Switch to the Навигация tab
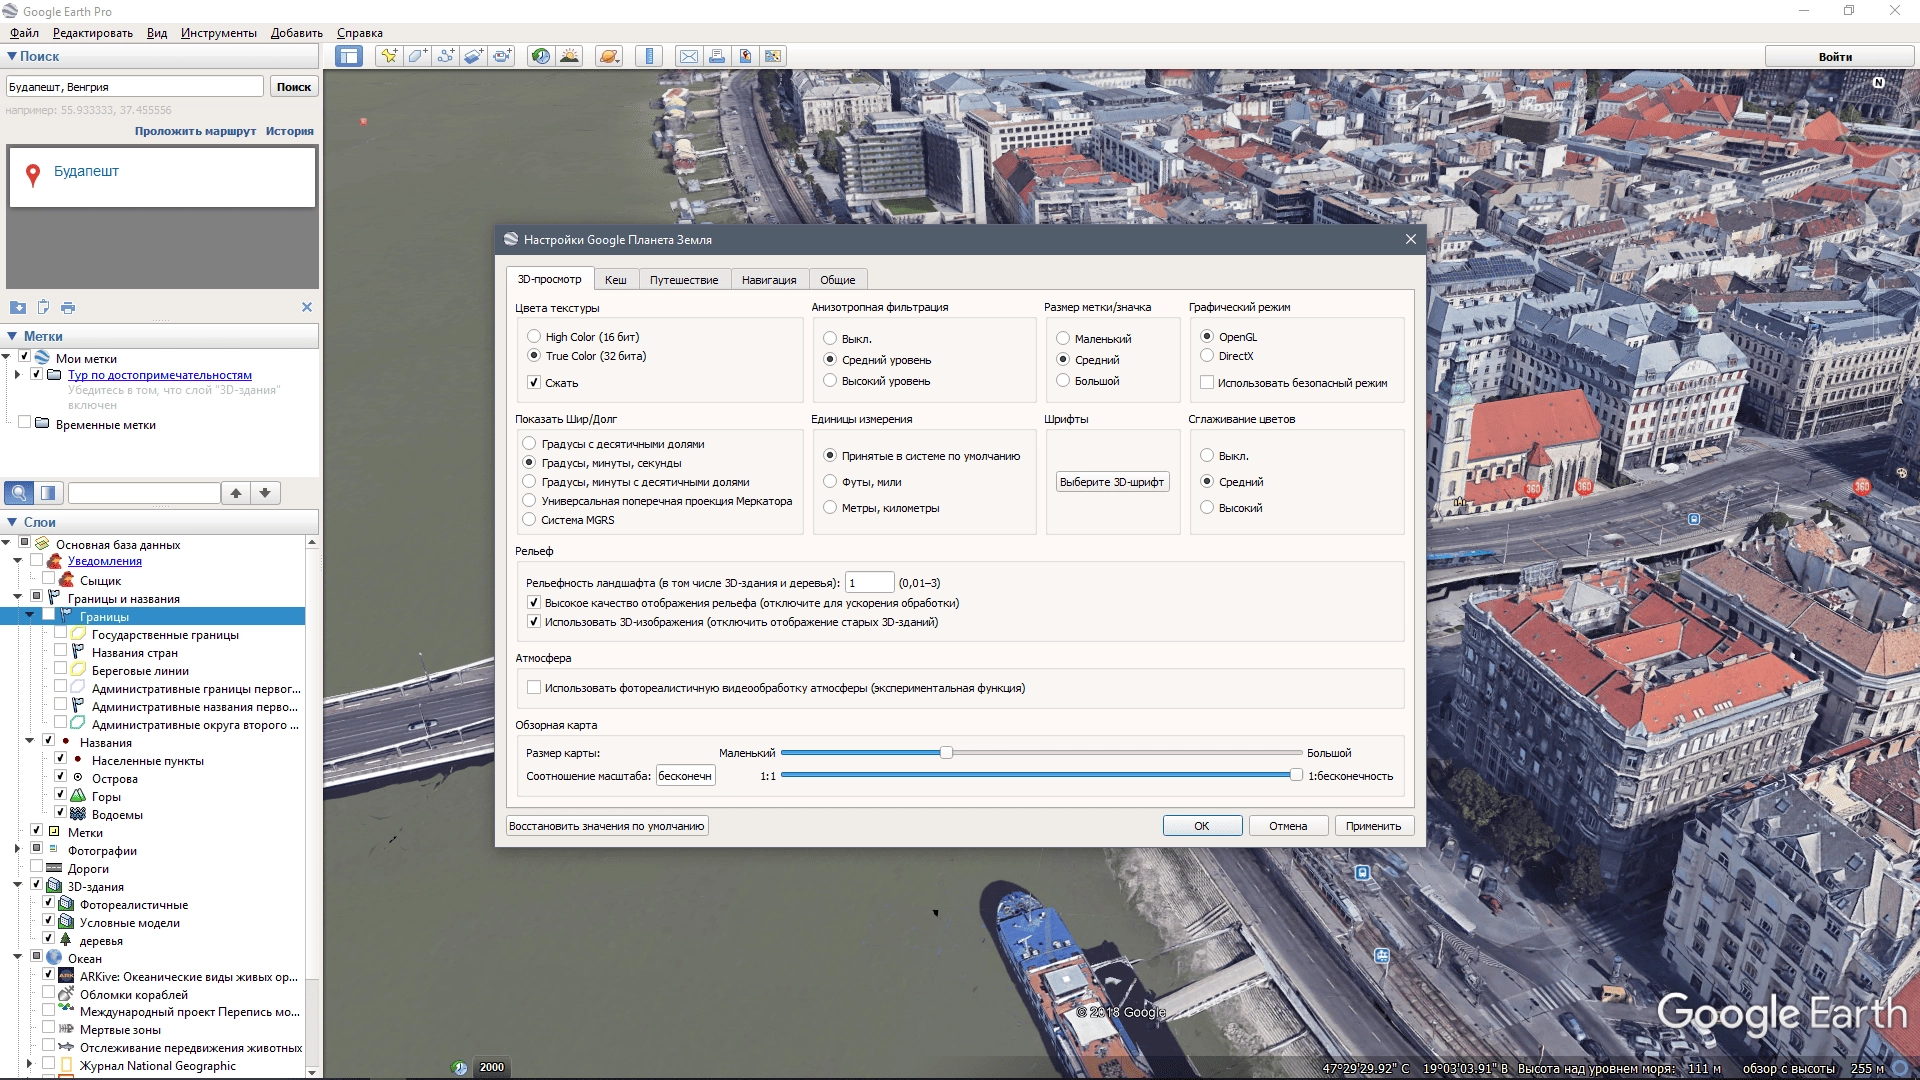1920x1080 pixels. coord(769,280)
